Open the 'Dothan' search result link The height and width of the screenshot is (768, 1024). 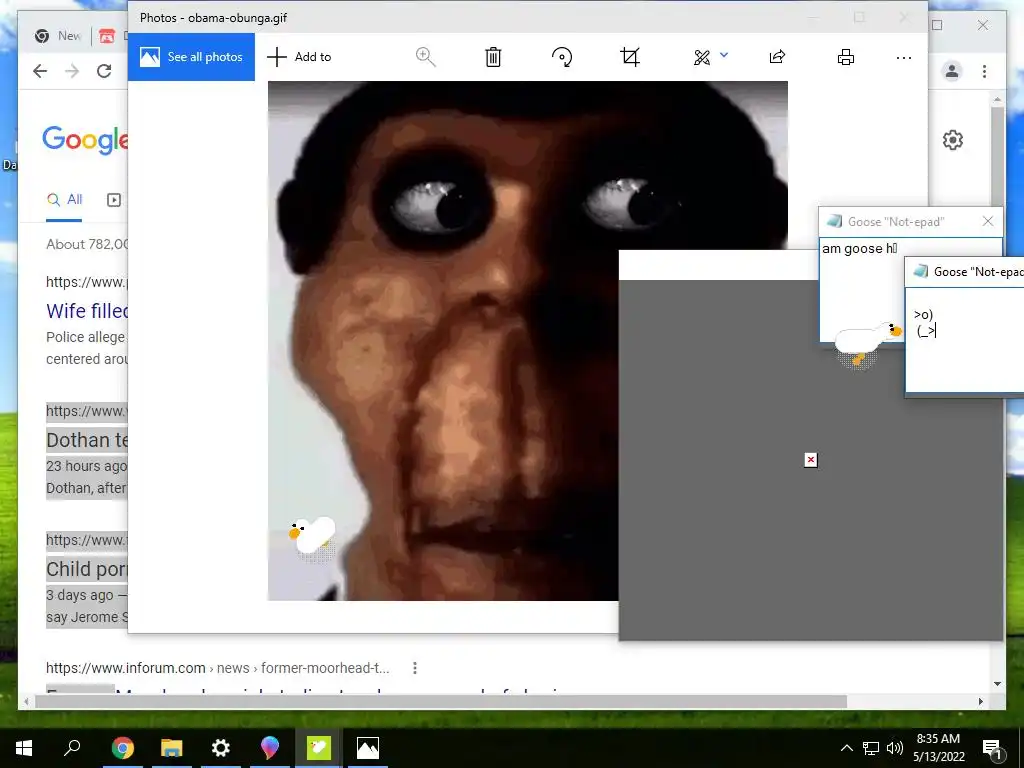pyautogui.click(x=87, y=440)
